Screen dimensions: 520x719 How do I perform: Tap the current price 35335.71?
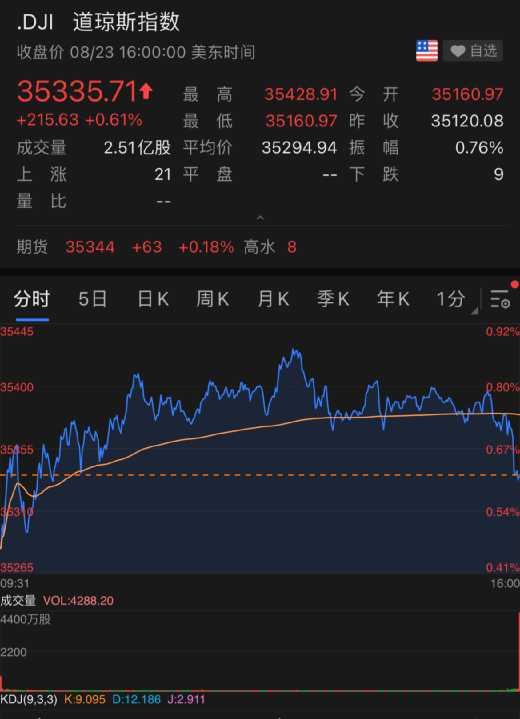click(x=77, y=91)
